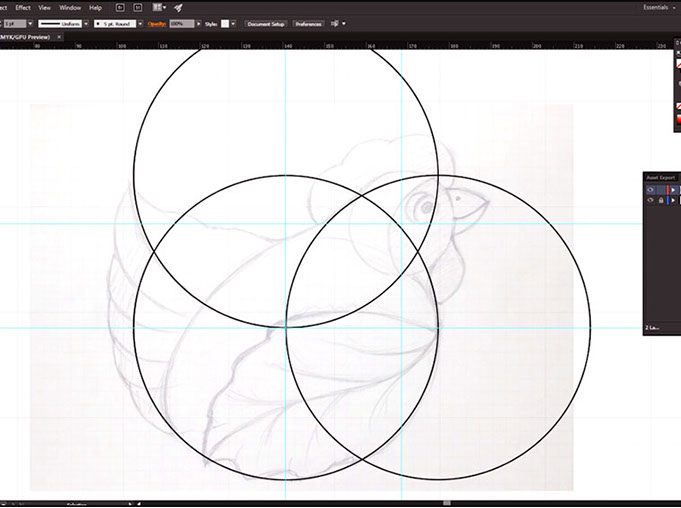Click the GPU performance rocket icon

point(178,7)
